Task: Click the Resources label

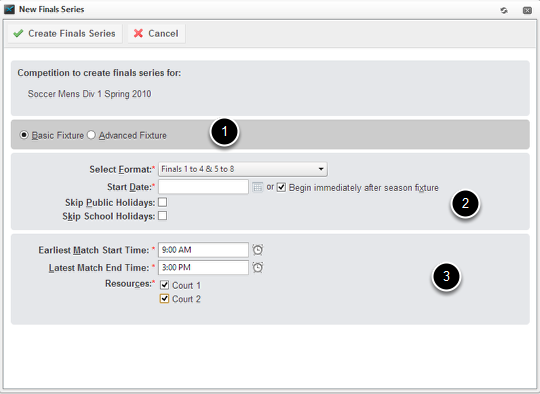Action: (128, 284)
